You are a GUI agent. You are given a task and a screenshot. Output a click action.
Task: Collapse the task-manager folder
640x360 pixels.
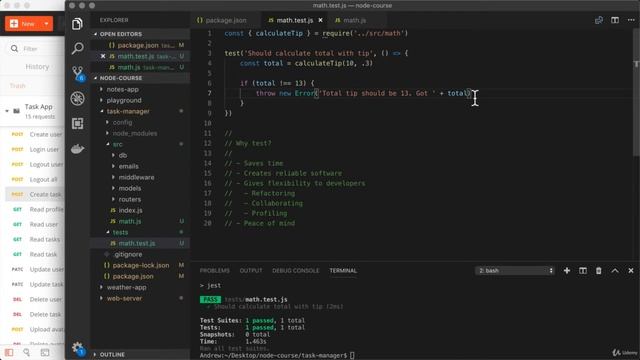click(128, 111)
